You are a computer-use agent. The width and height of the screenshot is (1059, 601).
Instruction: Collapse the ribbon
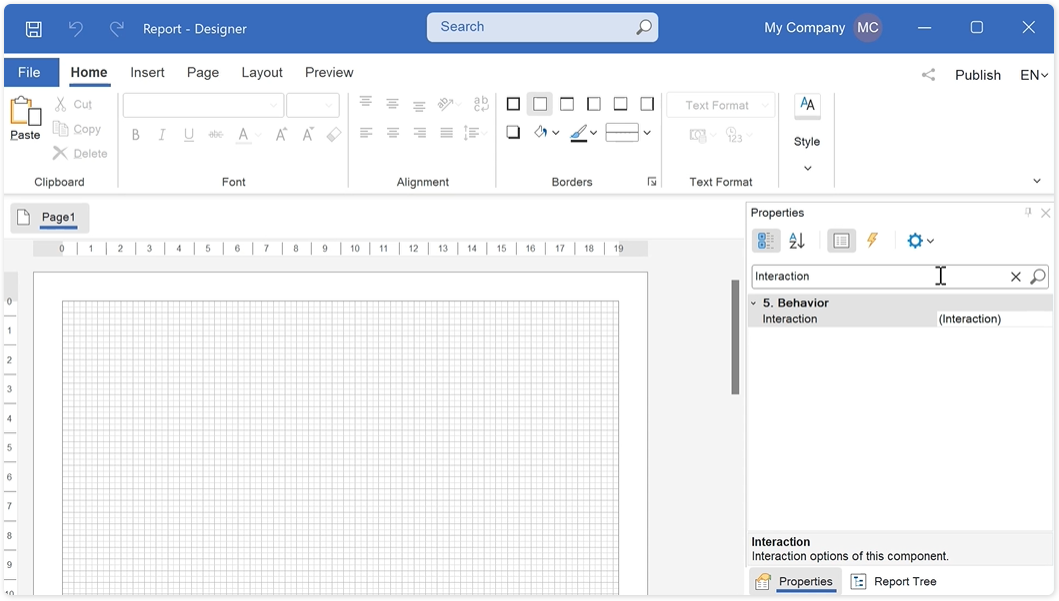(x=1037, y=181)
